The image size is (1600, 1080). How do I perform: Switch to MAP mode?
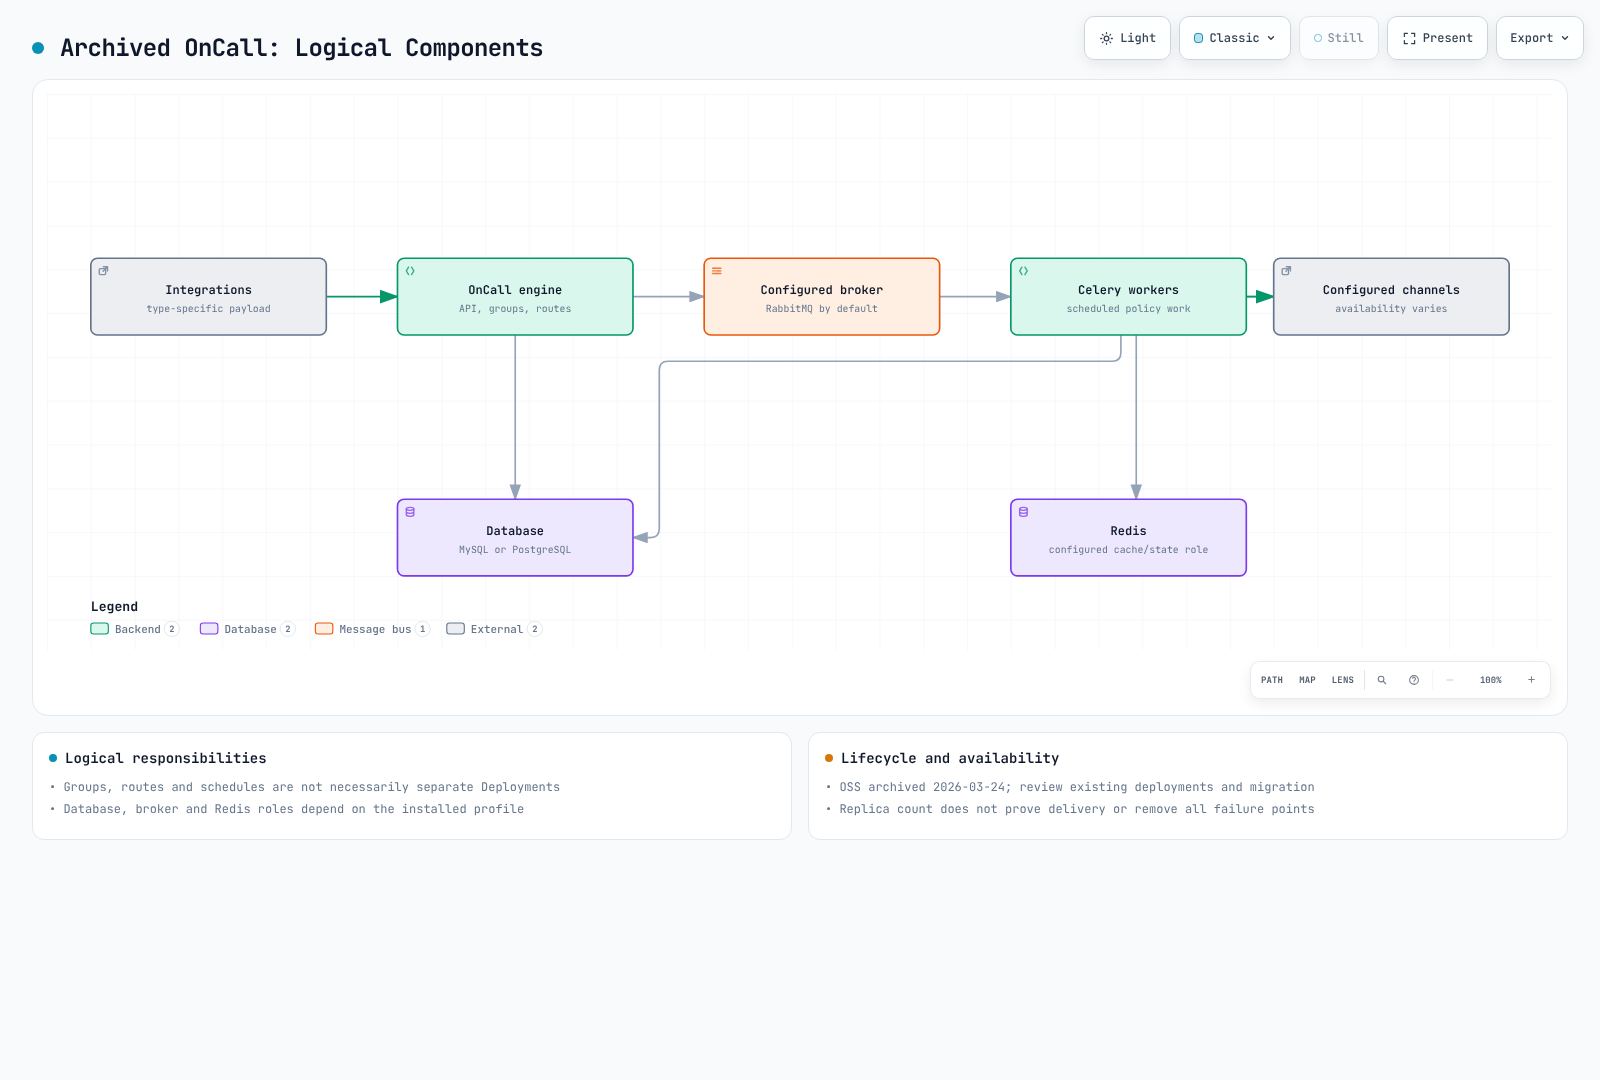coord(1307,680)
